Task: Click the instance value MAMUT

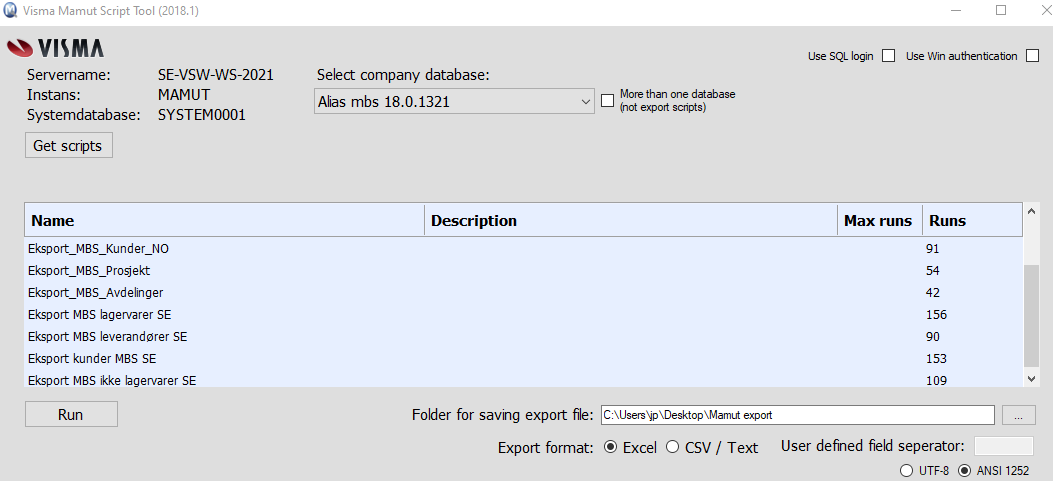Action: [x=184, y=95]
